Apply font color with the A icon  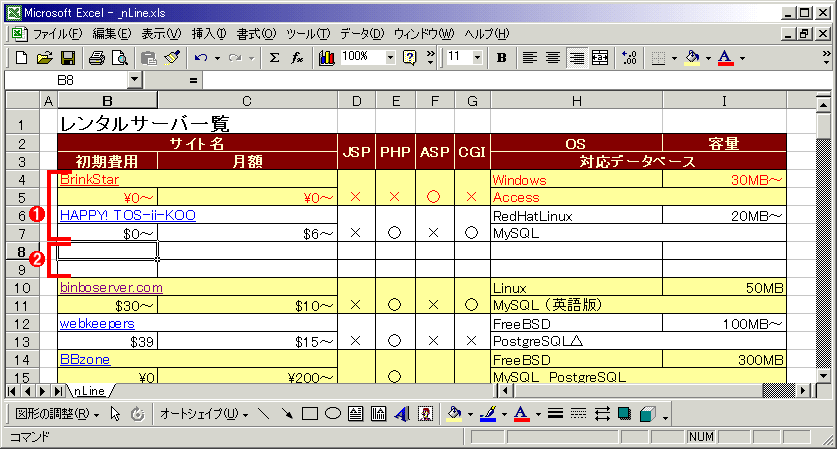click(725, 58)
